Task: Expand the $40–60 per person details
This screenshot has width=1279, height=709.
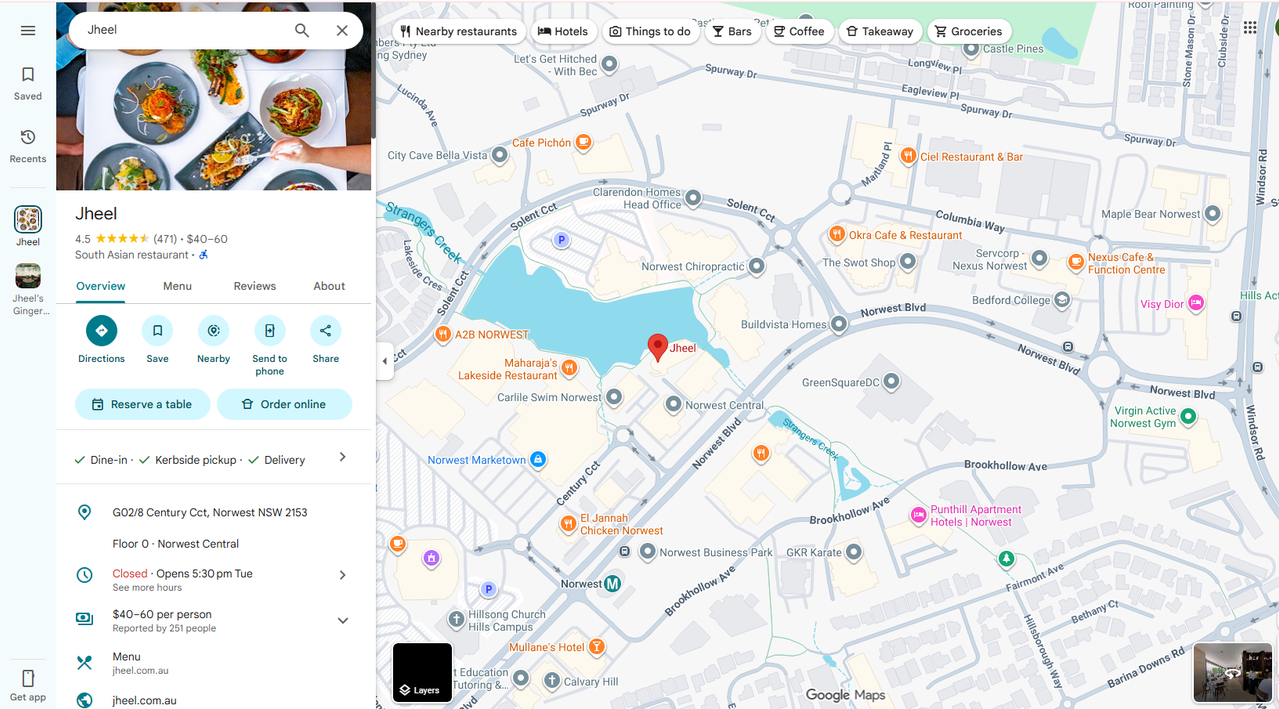Action: (x=342, y=620)
